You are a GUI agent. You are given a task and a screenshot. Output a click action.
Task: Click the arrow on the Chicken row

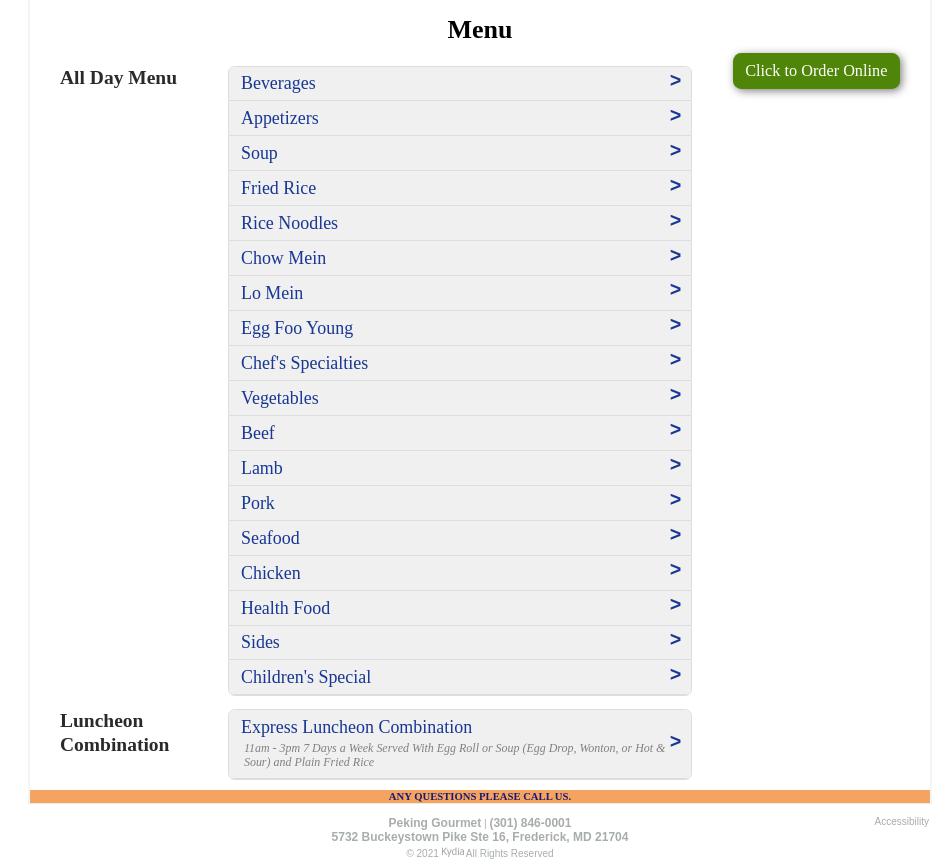675,570
